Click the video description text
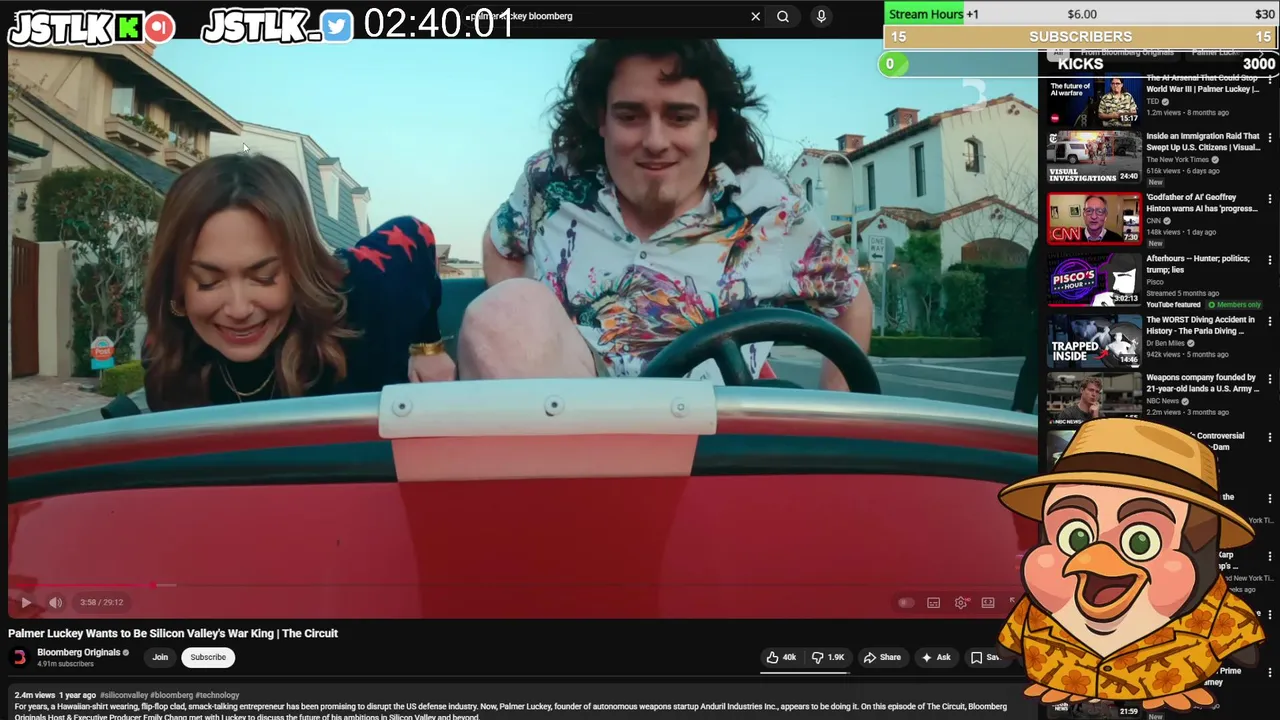1280x720 pixels. pos(510,711)
